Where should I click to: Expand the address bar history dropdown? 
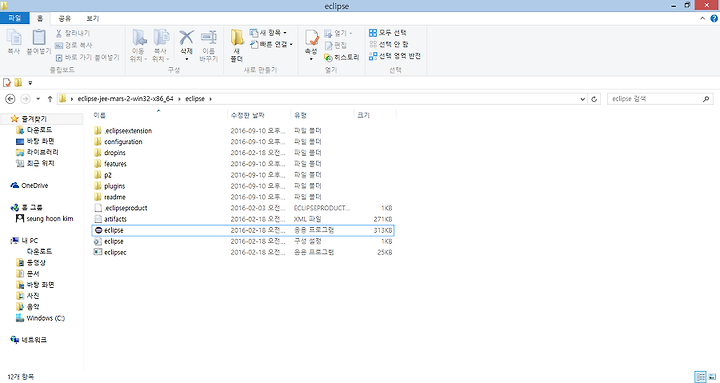[582, 99]
